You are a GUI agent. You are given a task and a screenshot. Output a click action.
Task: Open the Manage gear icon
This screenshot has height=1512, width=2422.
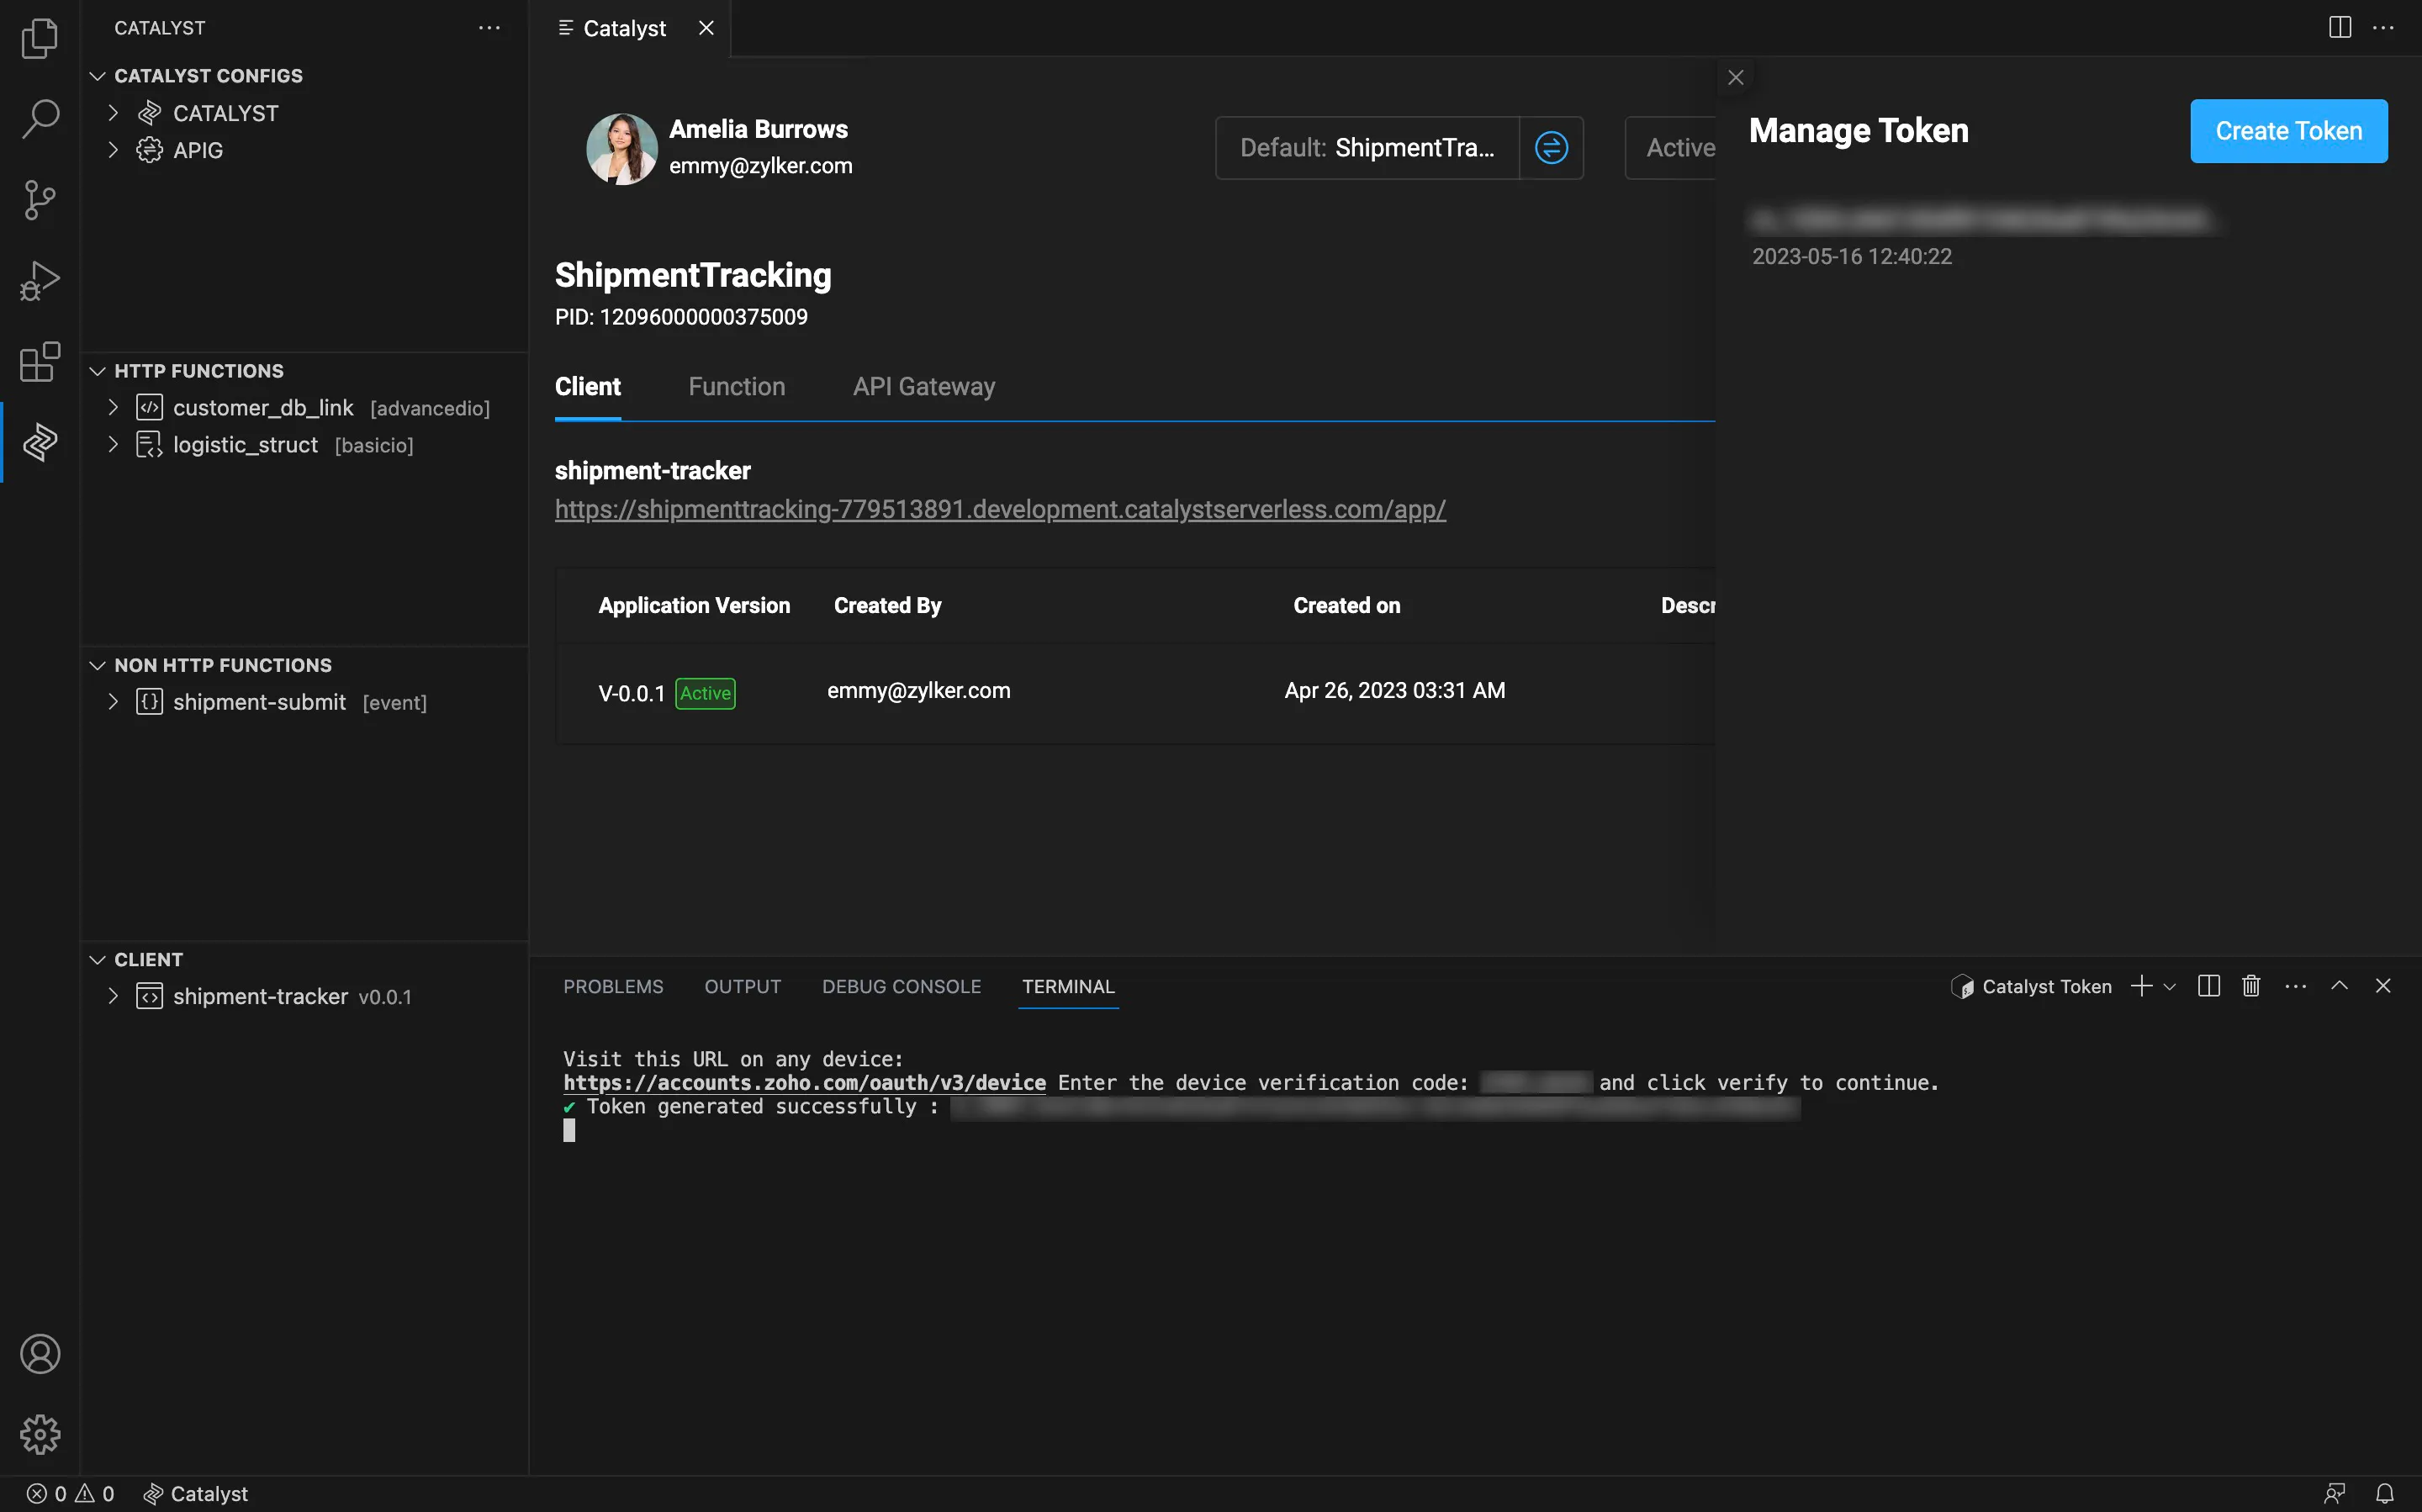[x=40, y=1434]
